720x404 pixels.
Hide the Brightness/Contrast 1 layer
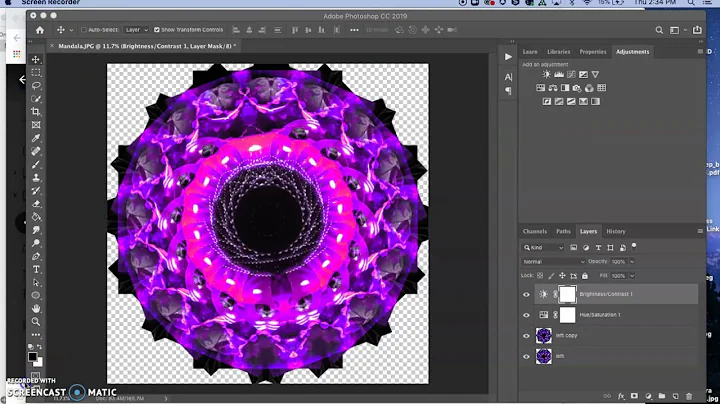[526, 295]
